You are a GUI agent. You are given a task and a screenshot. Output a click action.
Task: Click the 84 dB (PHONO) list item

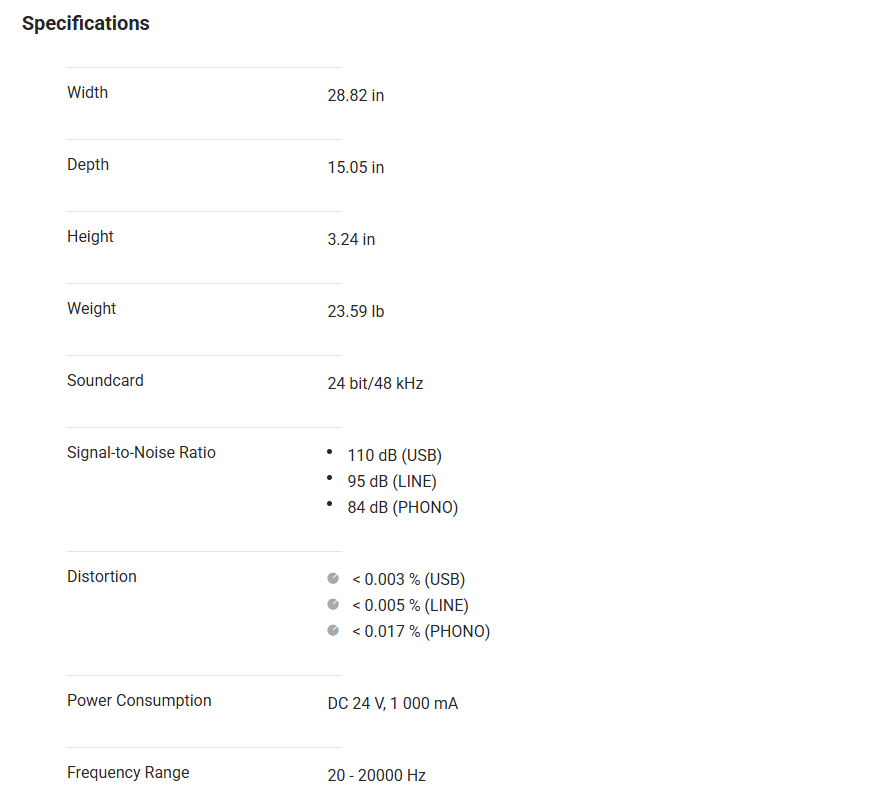[x=402, y=508]
